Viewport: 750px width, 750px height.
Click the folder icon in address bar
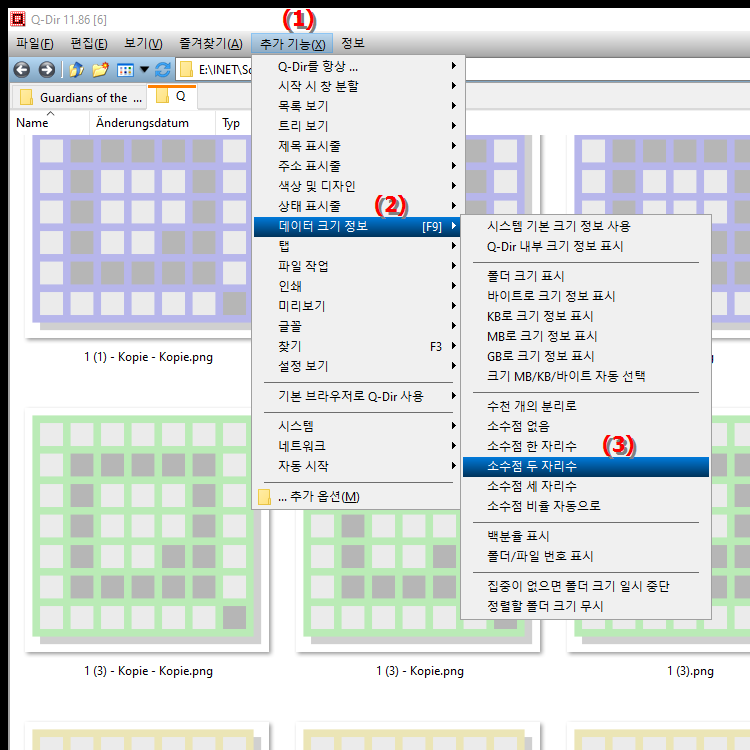pyautogui.click(x=186, y=70)
